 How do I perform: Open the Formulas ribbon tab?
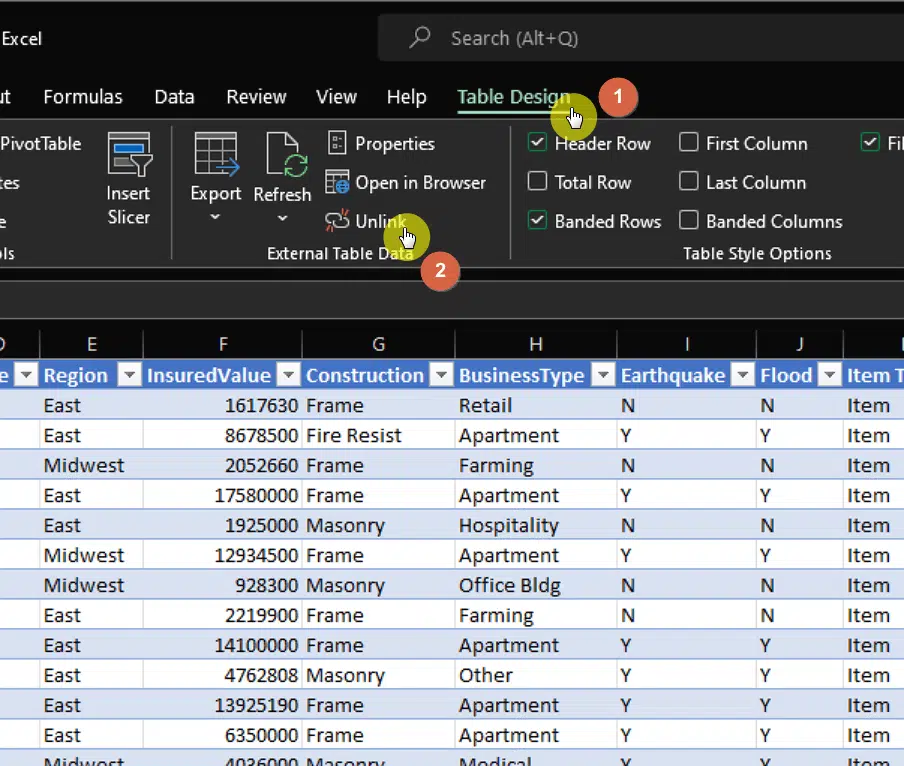tap(83, 97)
